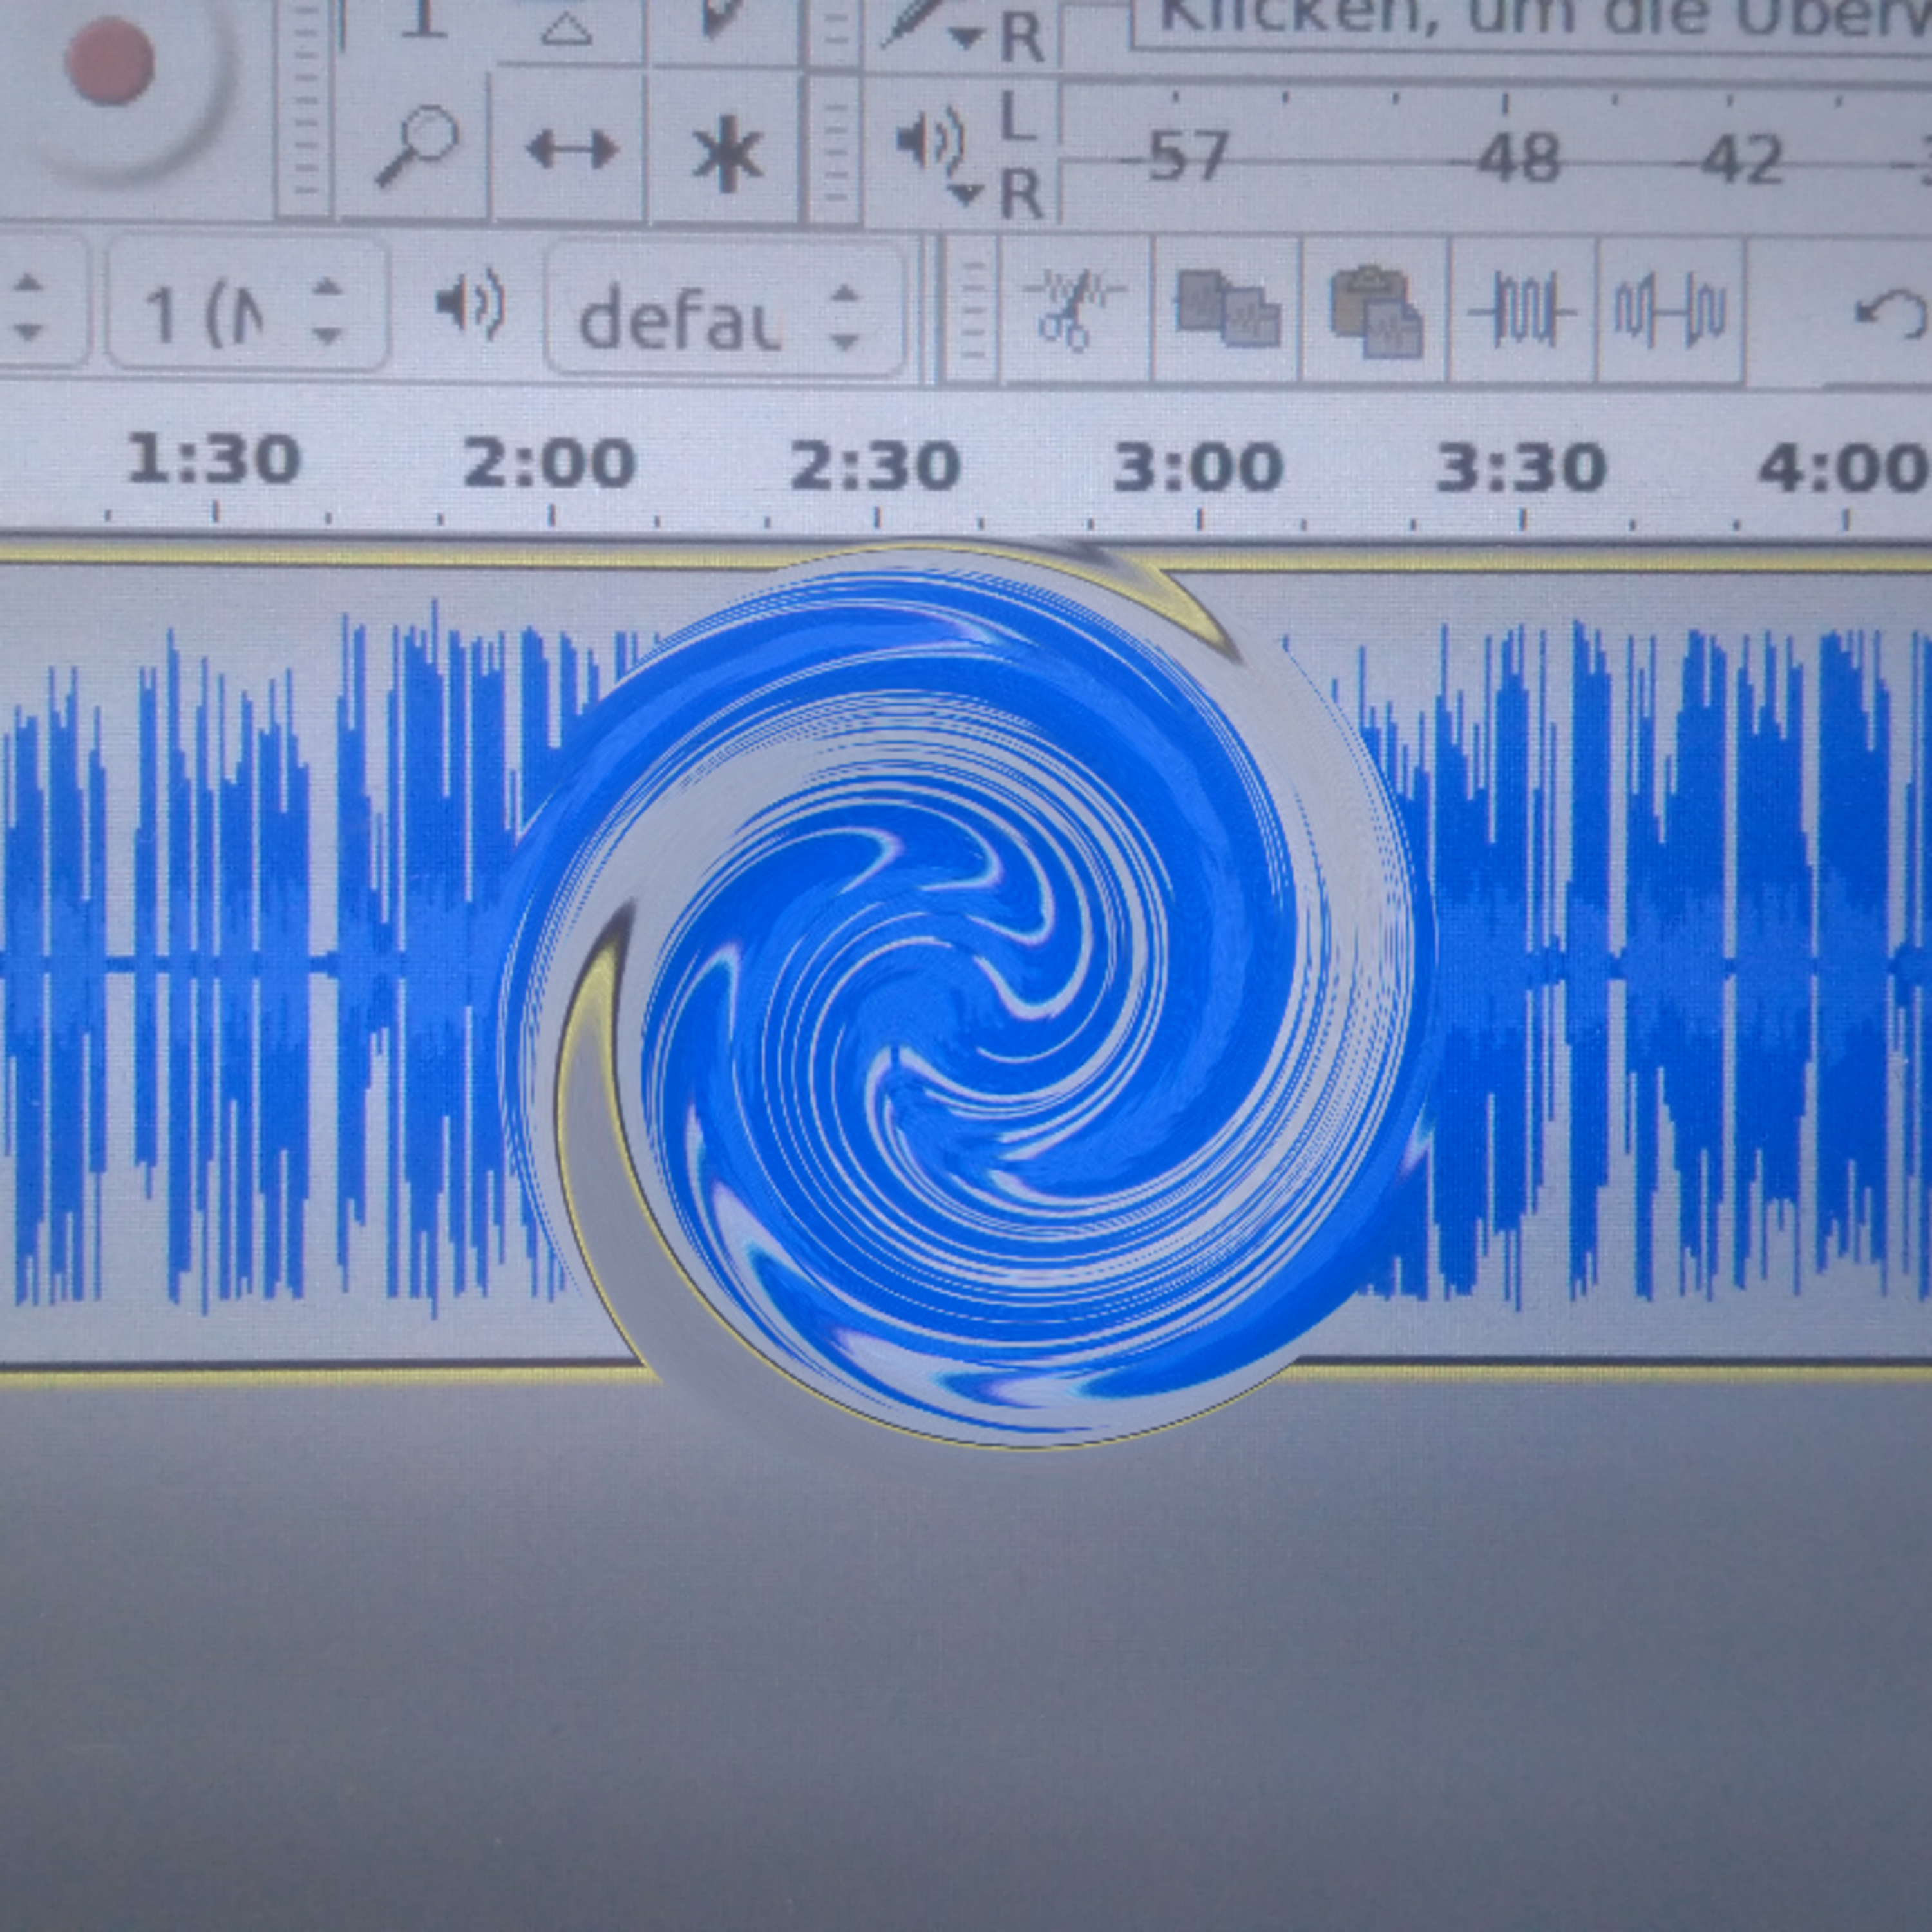Open the 'defau' playback device dropdown
This screenshot has height=1932, width=1932.
click(724, 309)
